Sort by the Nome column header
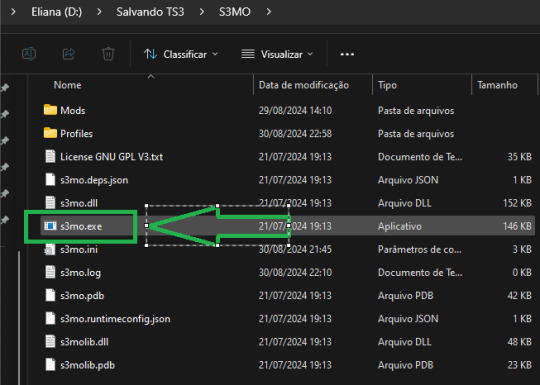This screenshot has width=540, height=385. click(x=68, y=85)
